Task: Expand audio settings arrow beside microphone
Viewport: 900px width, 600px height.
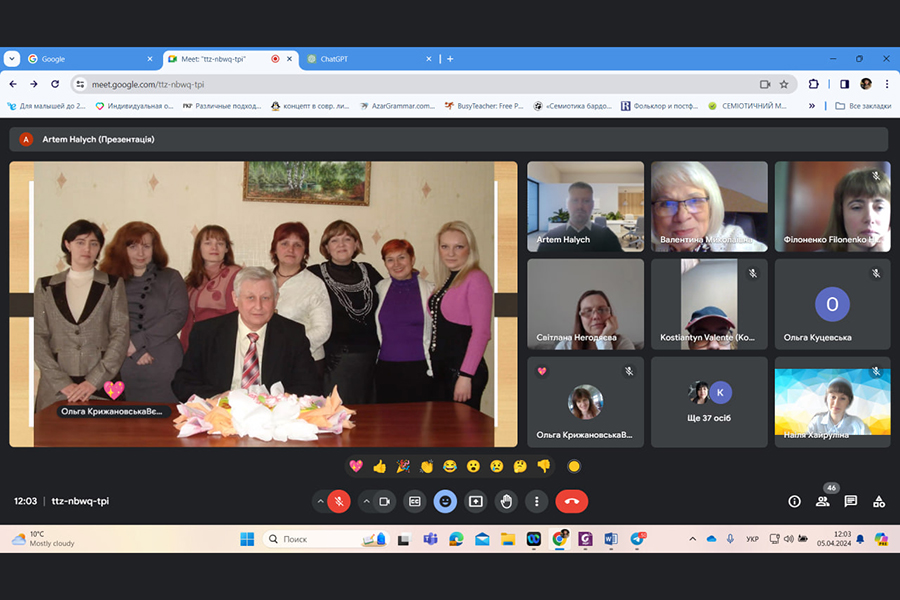Action: click(x=320, y=501)
